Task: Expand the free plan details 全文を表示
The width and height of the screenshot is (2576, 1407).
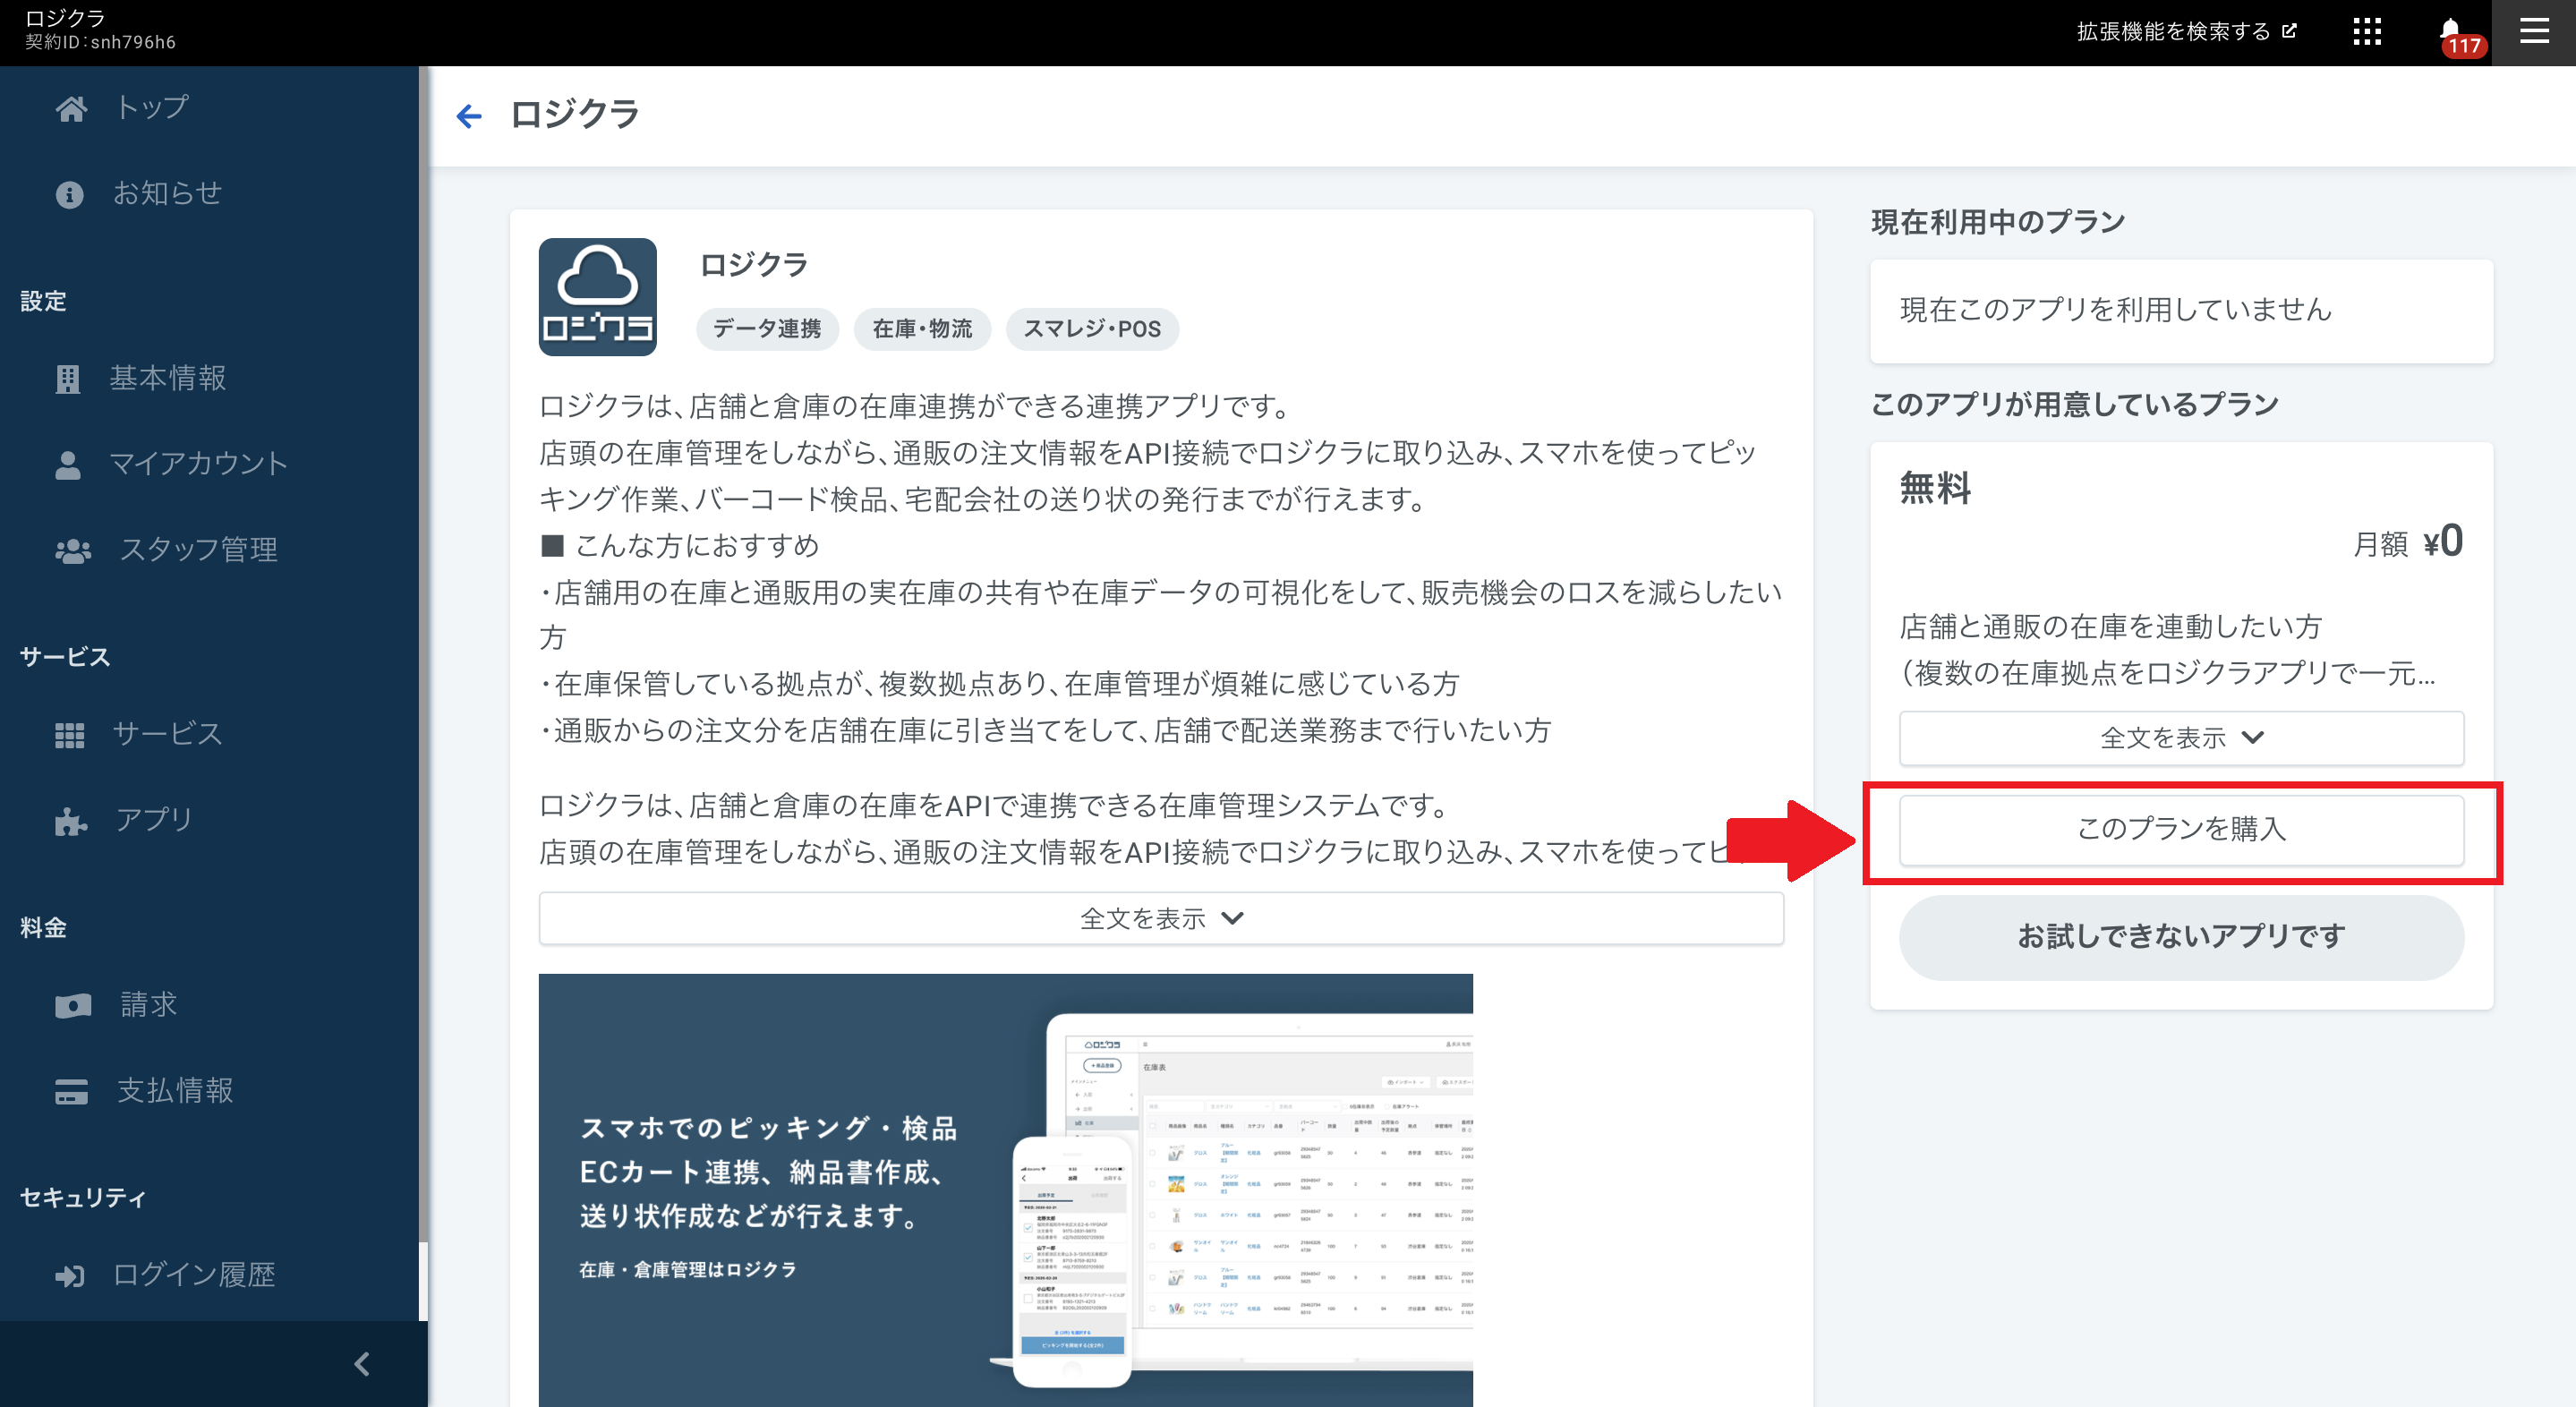Action: click(2180, 738)
